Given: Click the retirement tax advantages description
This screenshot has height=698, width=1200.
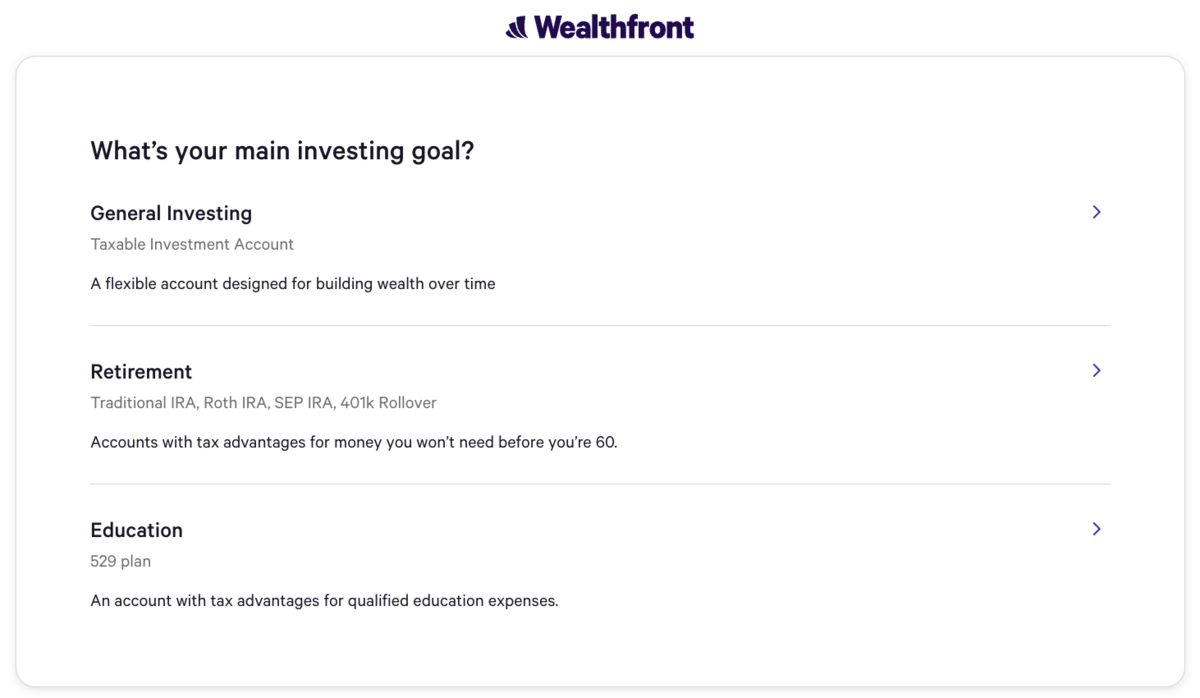Looking at the screenshot, I should [x=354, y=442].
